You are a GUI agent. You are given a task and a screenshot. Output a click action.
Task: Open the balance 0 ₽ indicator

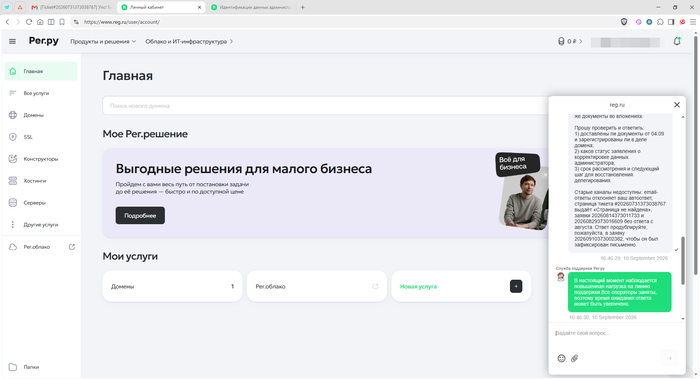click(x=570, y=42)
